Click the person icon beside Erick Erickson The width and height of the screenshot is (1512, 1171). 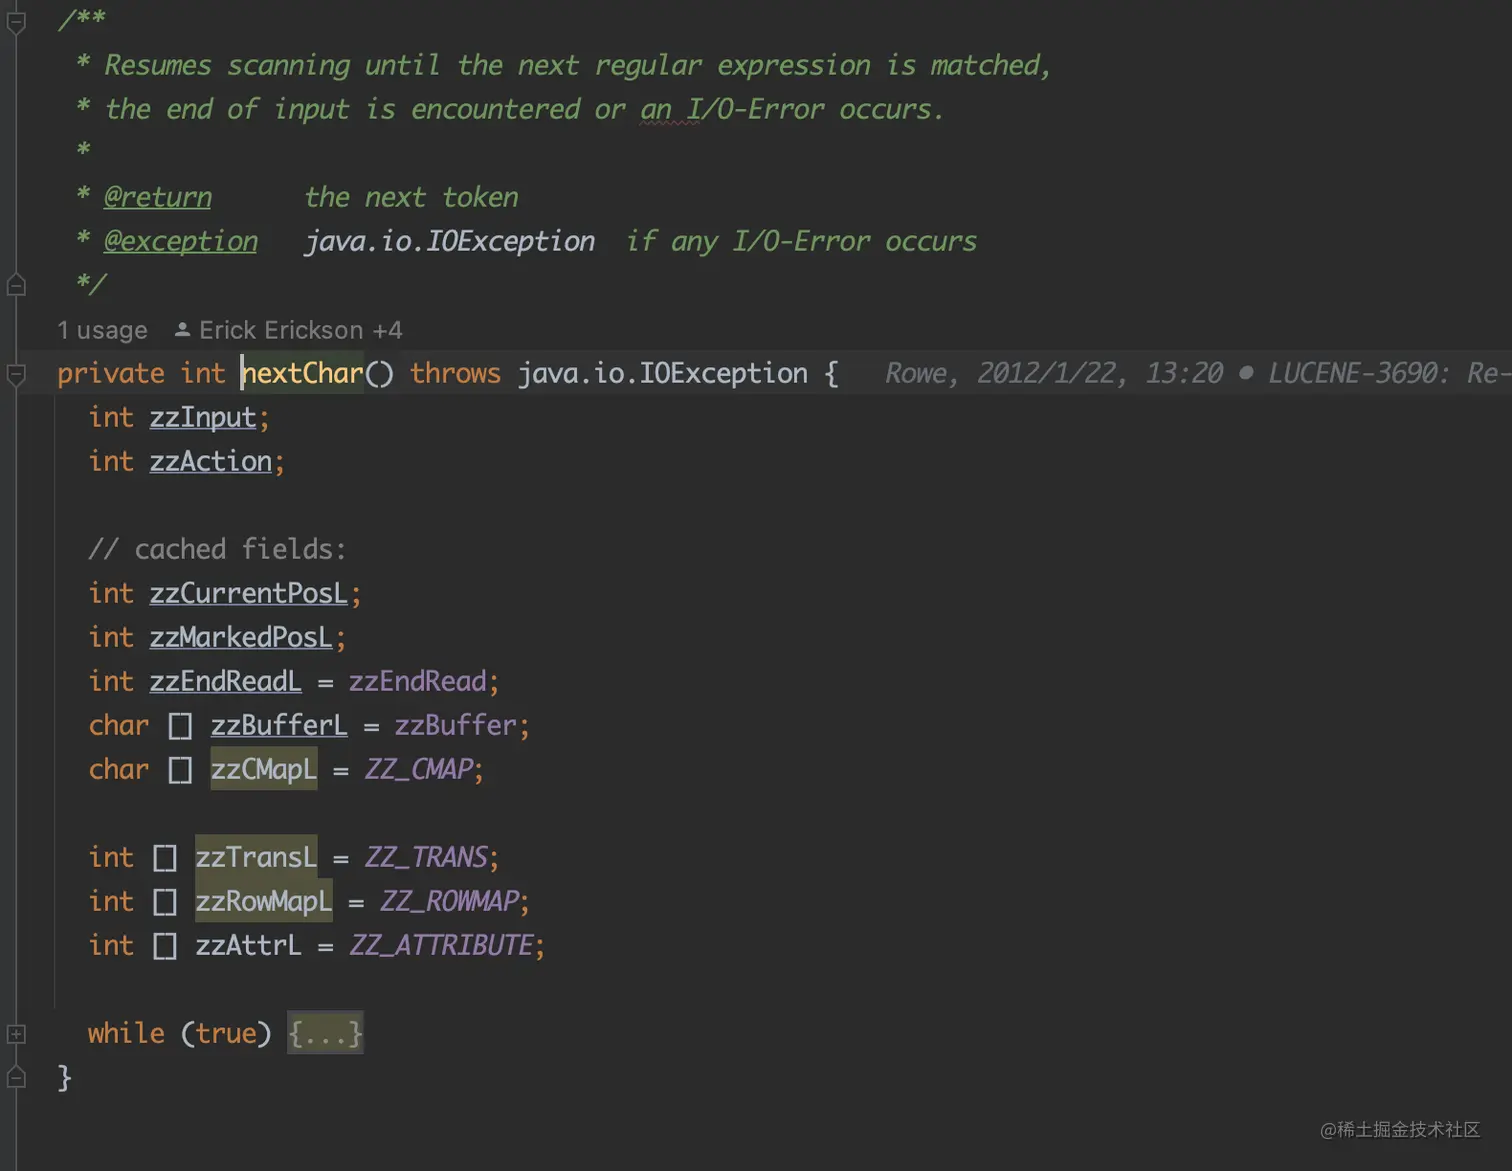[x=181, y=328]
